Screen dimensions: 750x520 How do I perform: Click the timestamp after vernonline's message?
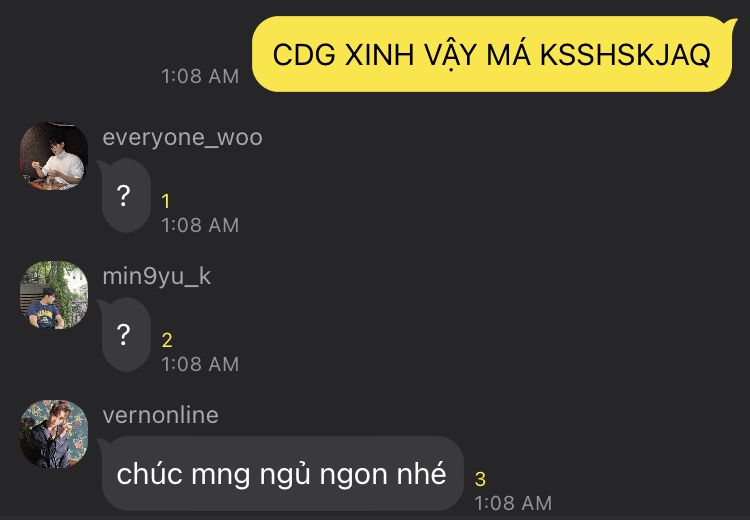[x=513, y=503]
